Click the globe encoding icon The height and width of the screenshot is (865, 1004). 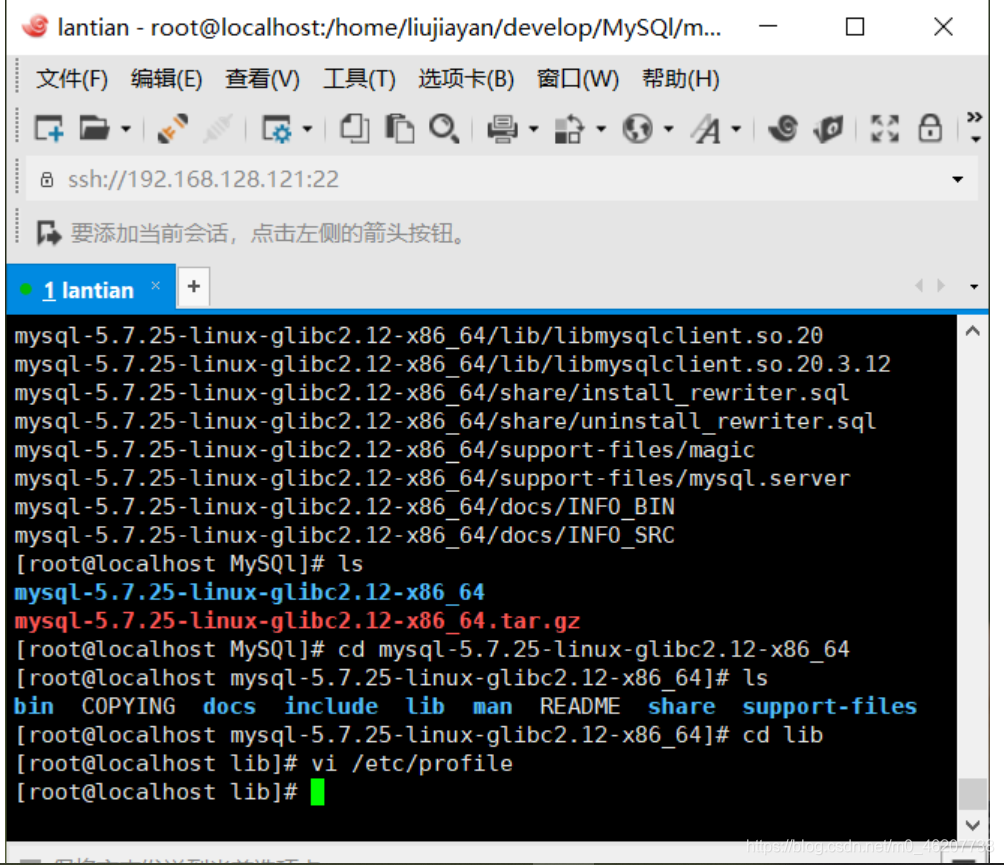tap(638, 129)
